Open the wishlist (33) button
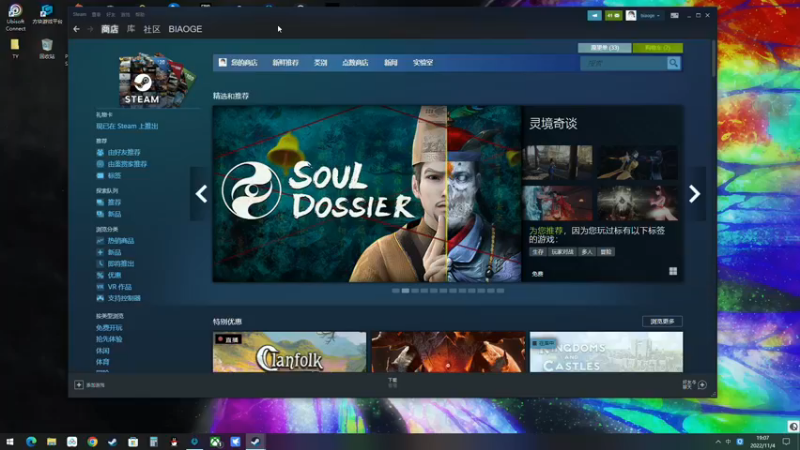The image size is (800, 450). (x=605, y=48)
